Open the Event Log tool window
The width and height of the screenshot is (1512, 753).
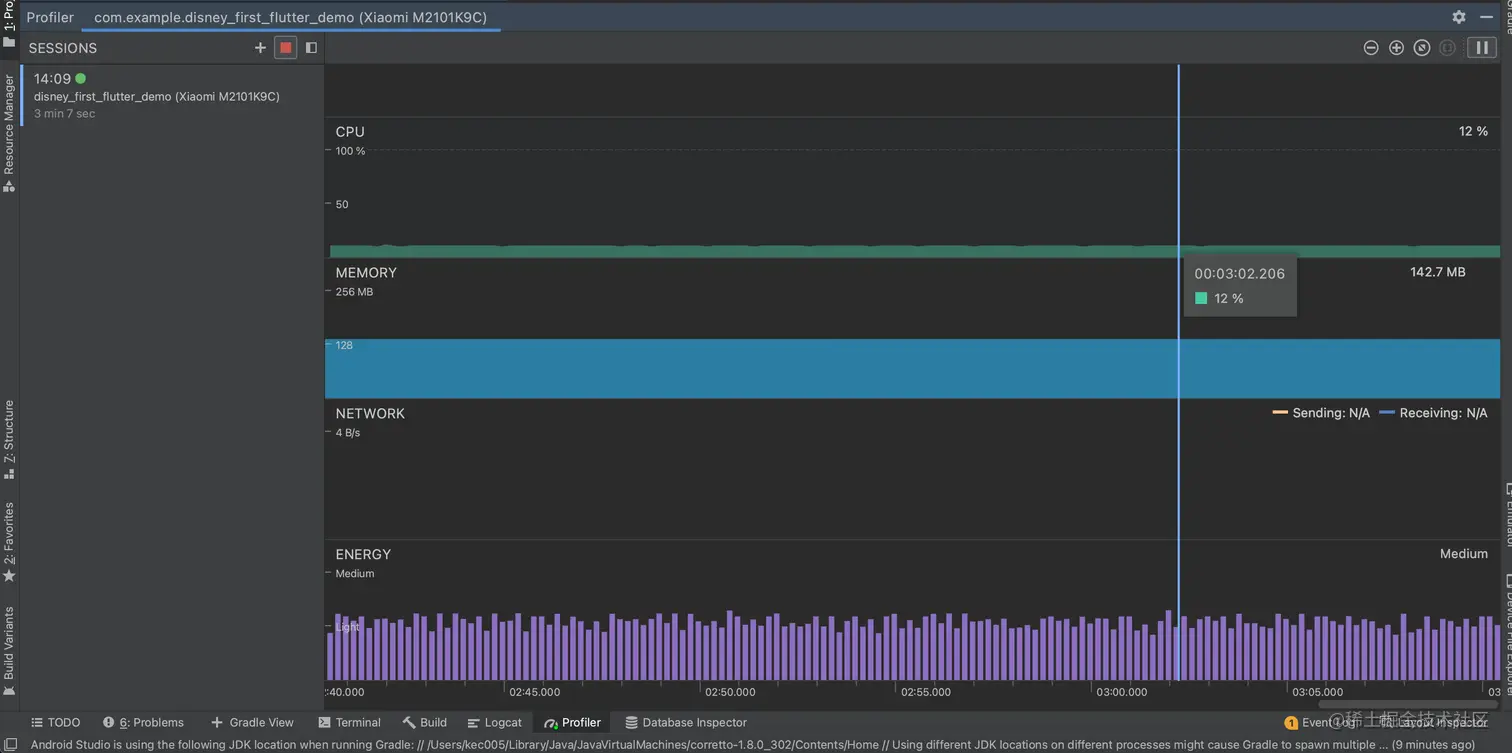pyautogui.click(x=1321, y=723)
